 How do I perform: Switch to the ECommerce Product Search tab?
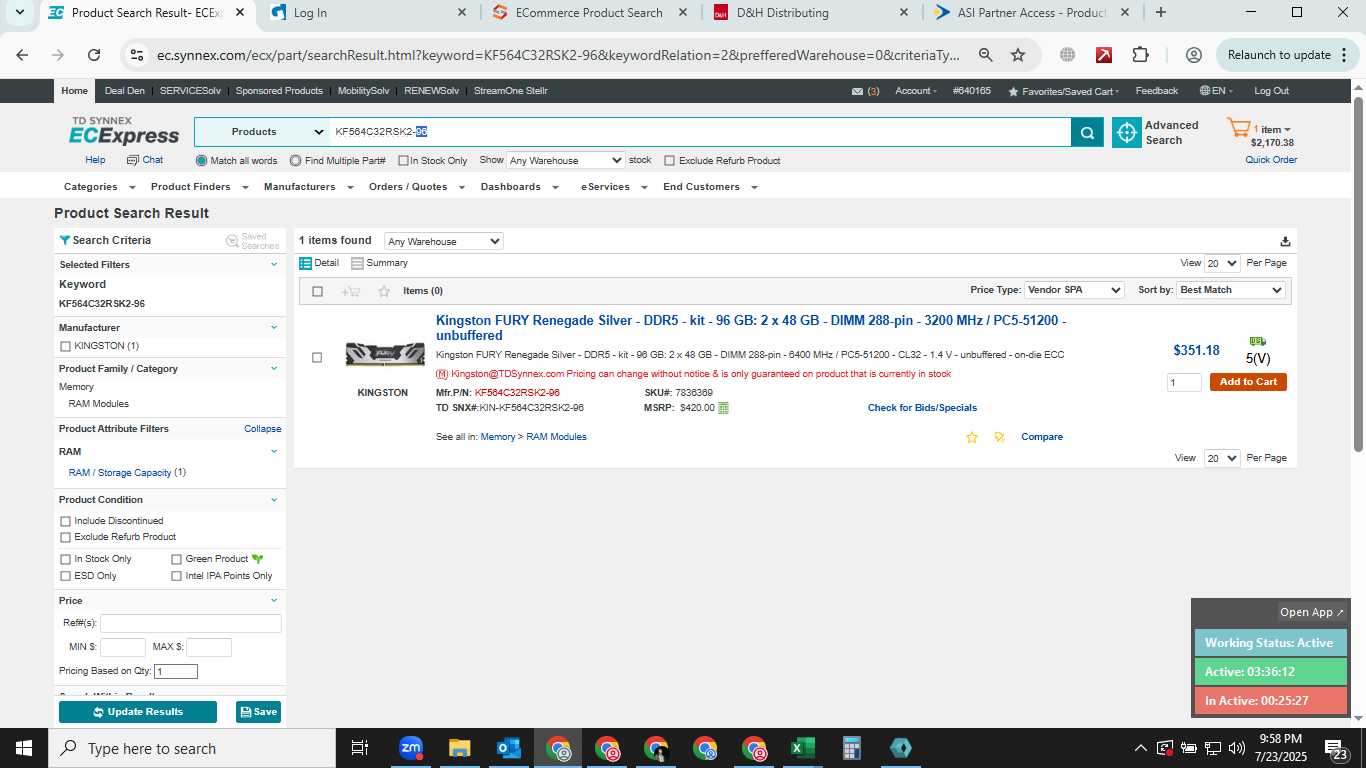(x=588, y=13)
